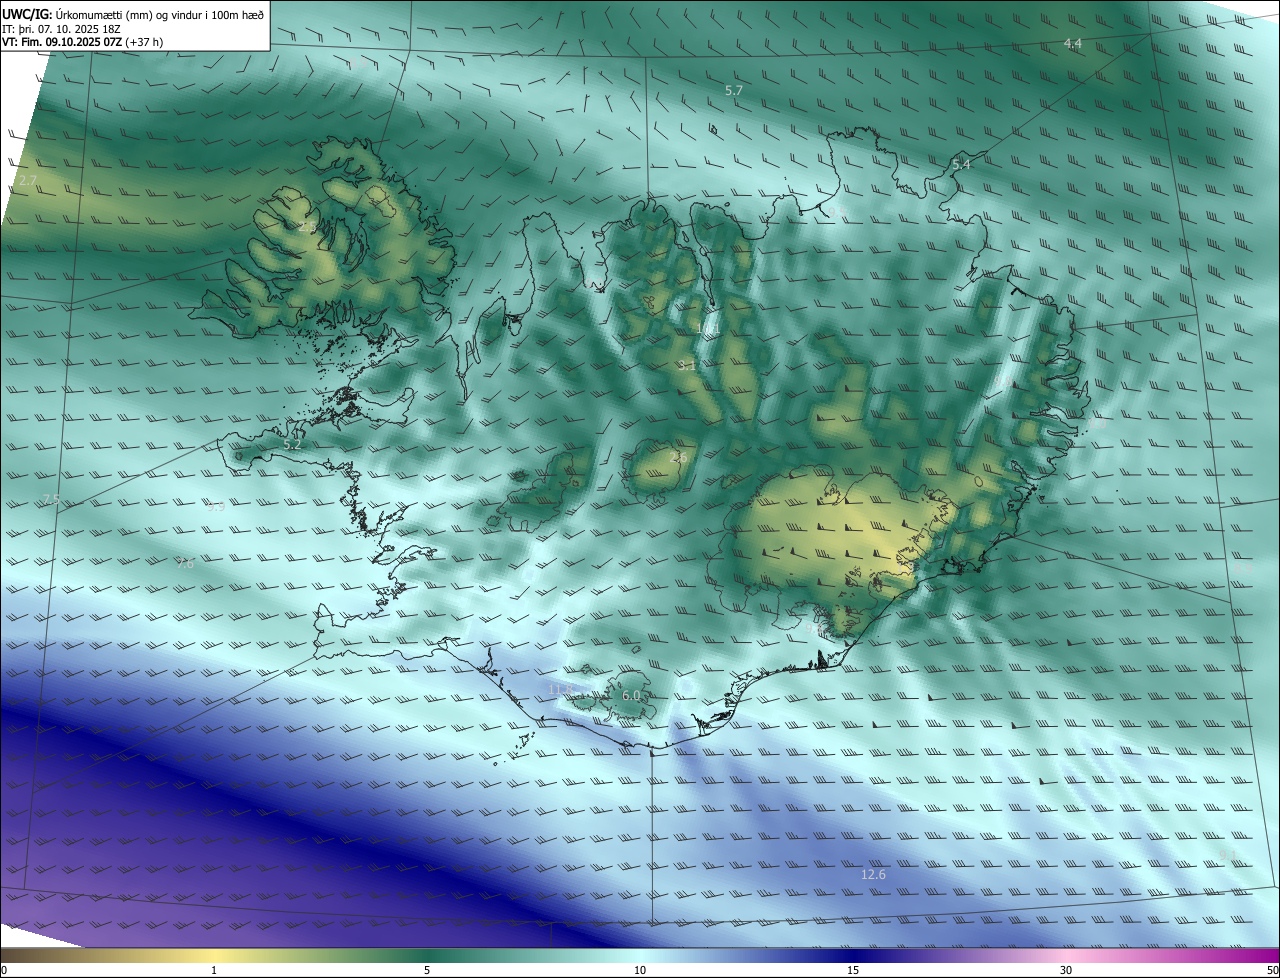Screen dimensions: 1280x978
Task: Click the color scale label 50
Action: (1272, 970)
